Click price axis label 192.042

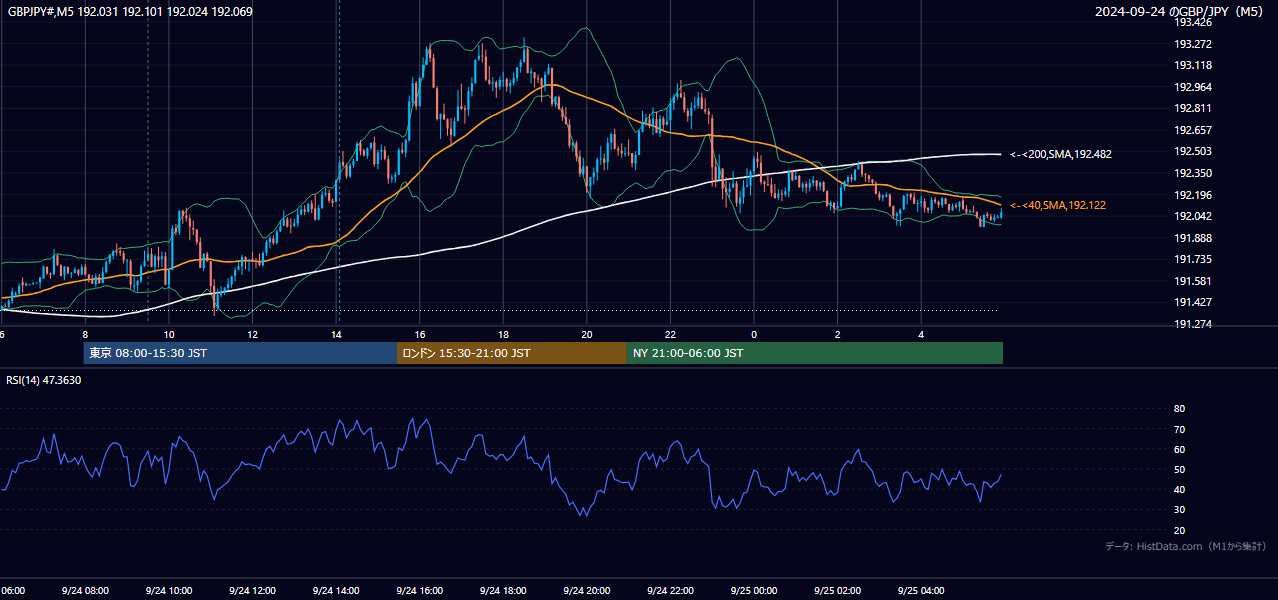click(x=1193, y=216)
